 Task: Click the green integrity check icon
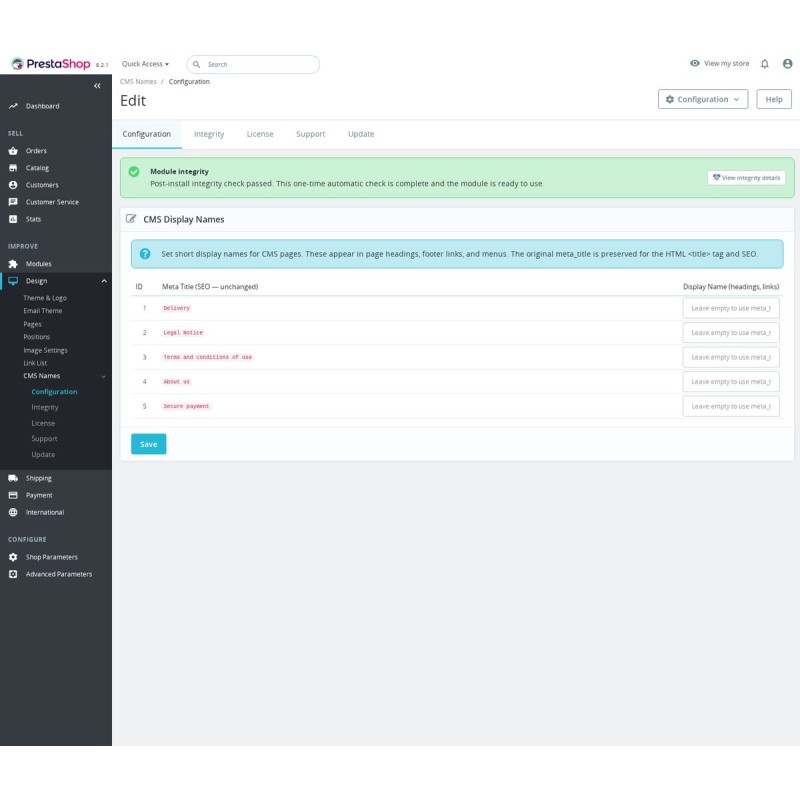(x=134, y=172)
